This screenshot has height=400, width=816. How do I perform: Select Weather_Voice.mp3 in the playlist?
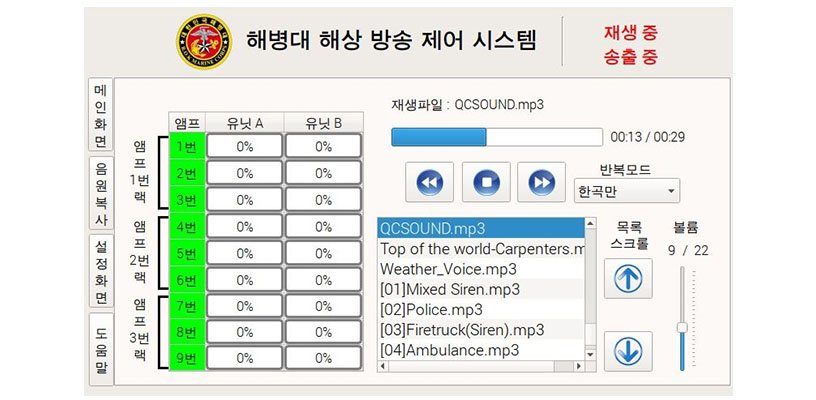pos(448,269)
